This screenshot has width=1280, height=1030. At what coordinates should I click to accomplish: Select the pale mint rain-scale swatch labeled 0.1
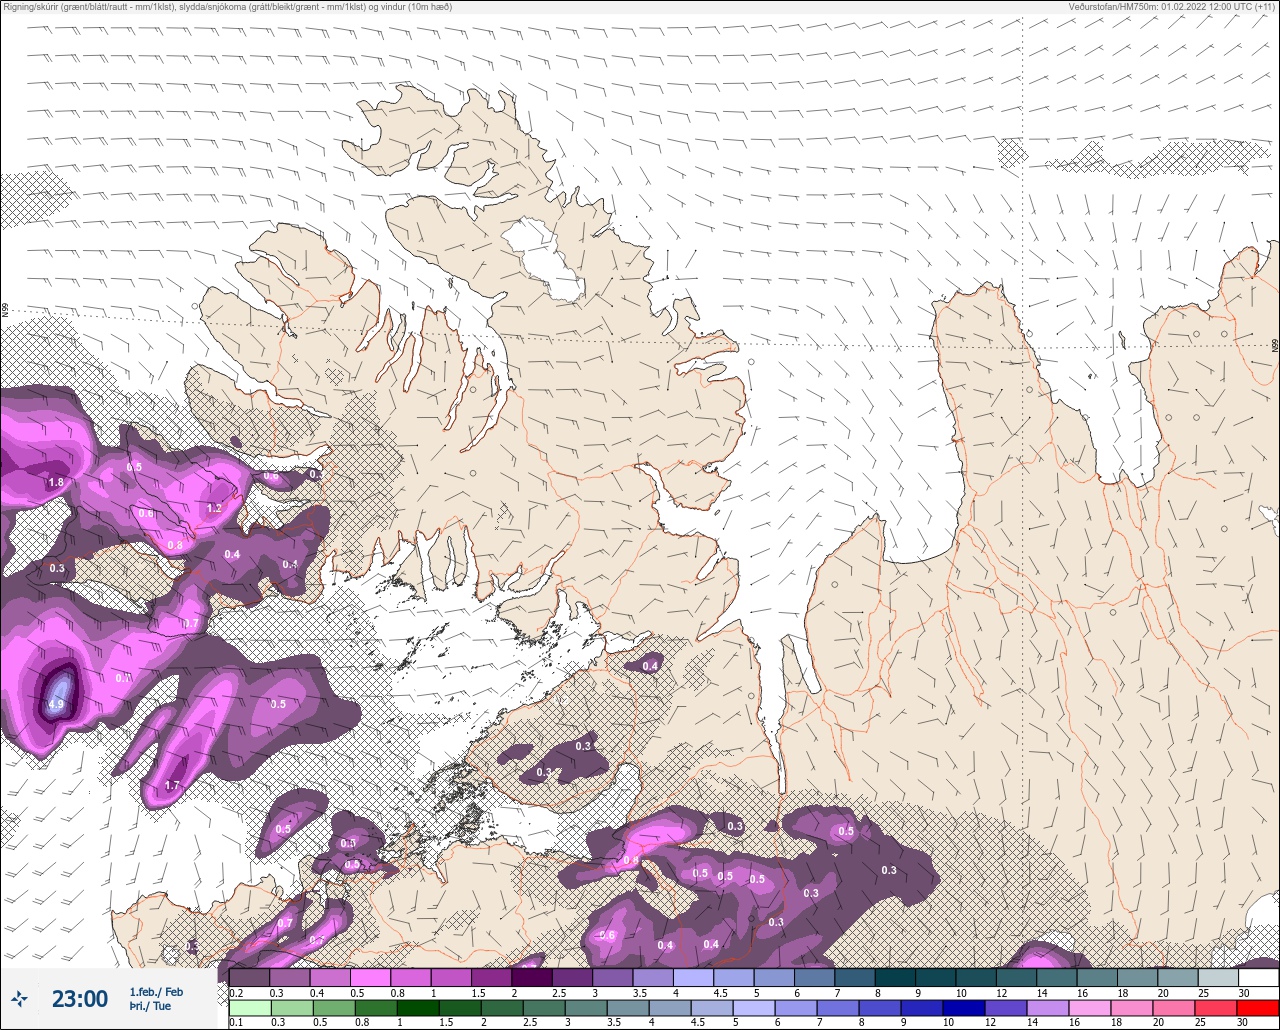pyautogui.click(x=250, y=1008)
